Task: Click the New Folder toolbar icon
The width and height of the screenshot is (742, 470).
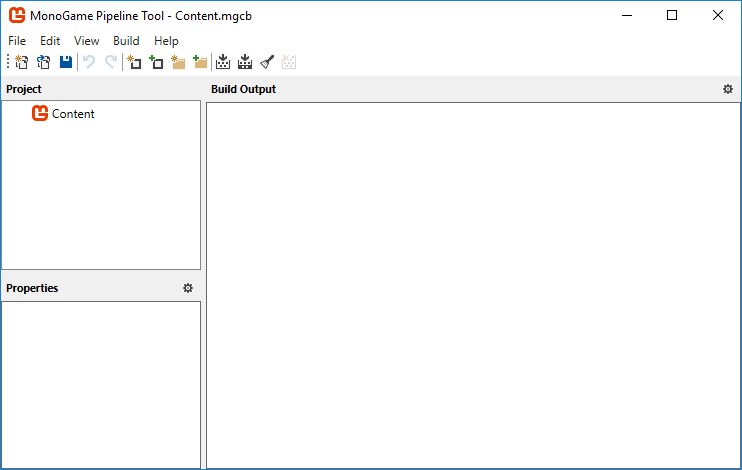Action: coord(178,62)
